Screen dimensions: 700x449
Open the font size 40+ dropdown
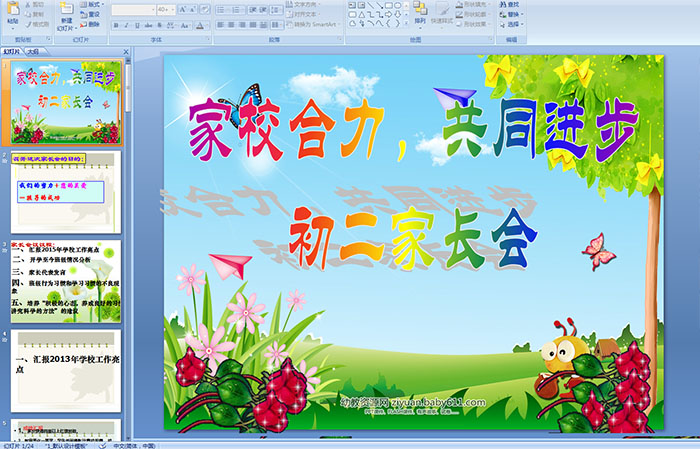coord(173,9)
